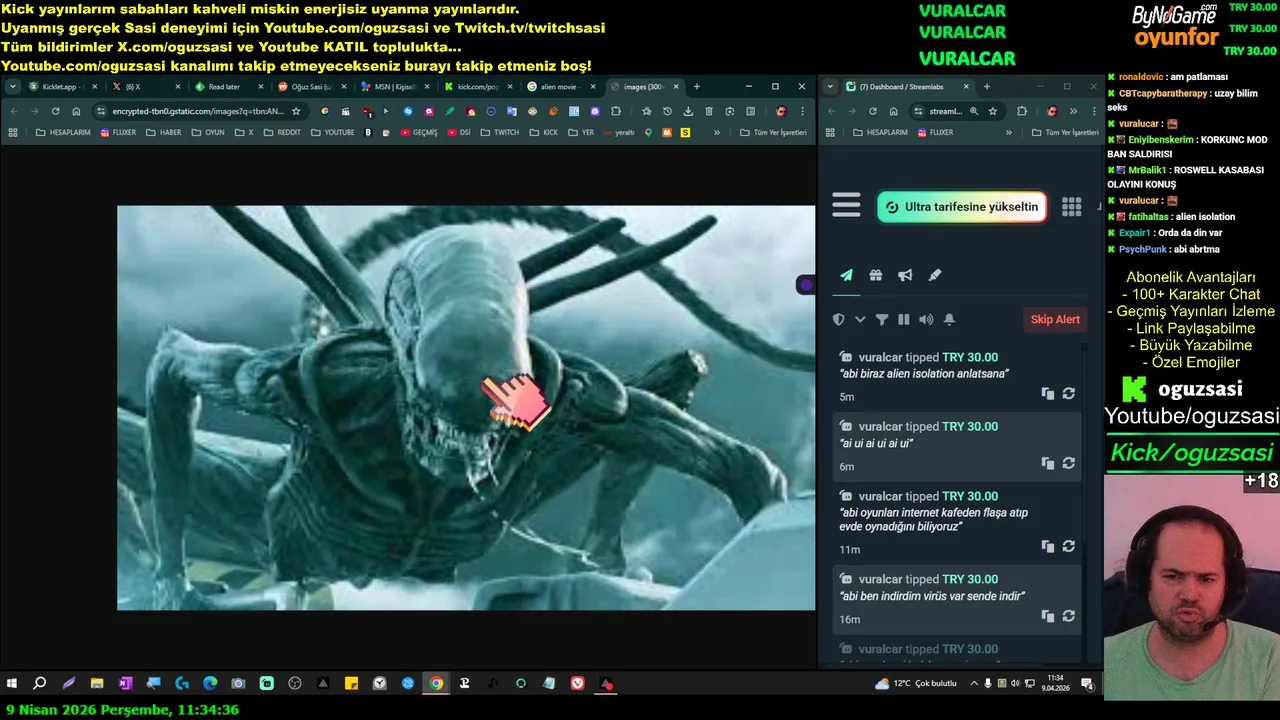The image size is (1280, 720).
Task: Bookmark the Streamlabs page with star
Action: (x=992, y=111)
